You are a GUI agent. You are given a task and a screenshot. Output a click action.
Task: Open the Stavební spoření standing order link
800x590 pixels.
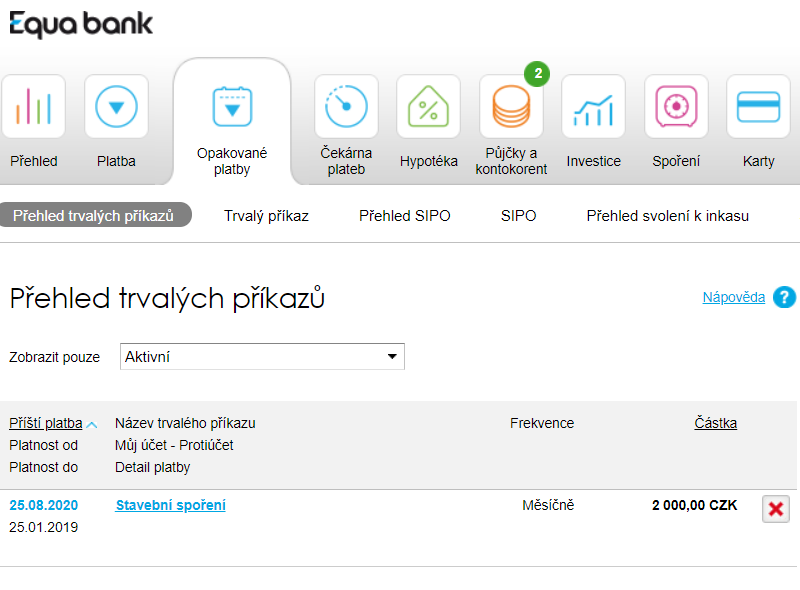click(x=170, y=505)
